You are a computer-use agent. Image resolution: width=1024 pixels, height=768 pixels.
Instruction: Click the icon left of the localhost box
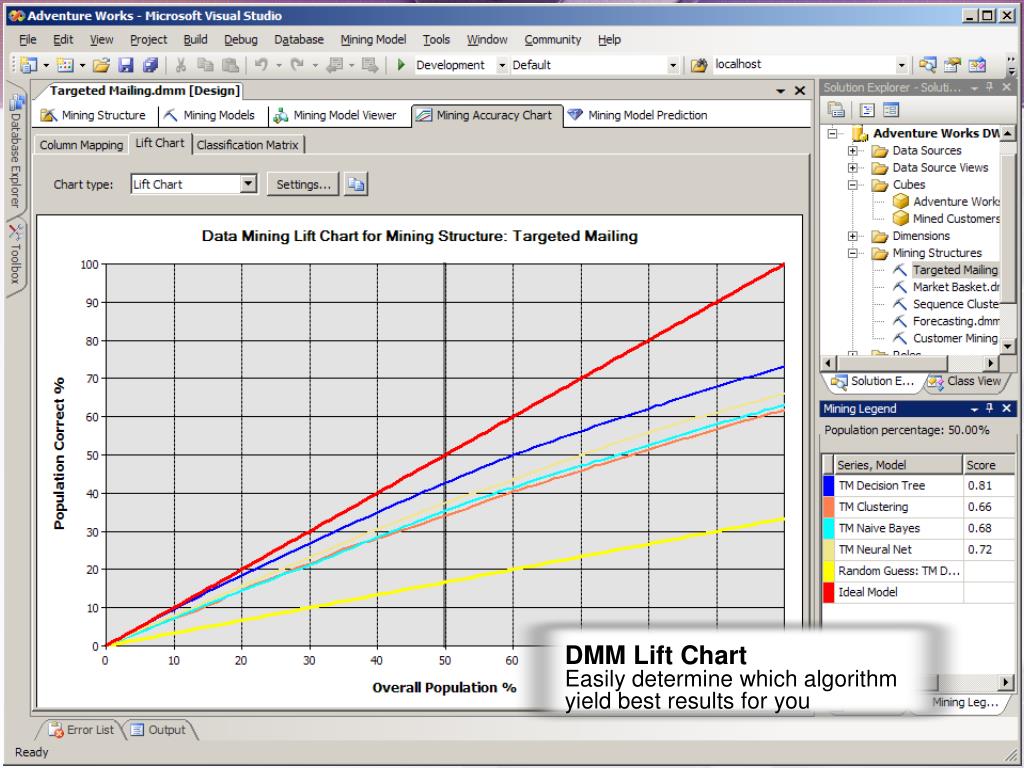click(699, 65)
